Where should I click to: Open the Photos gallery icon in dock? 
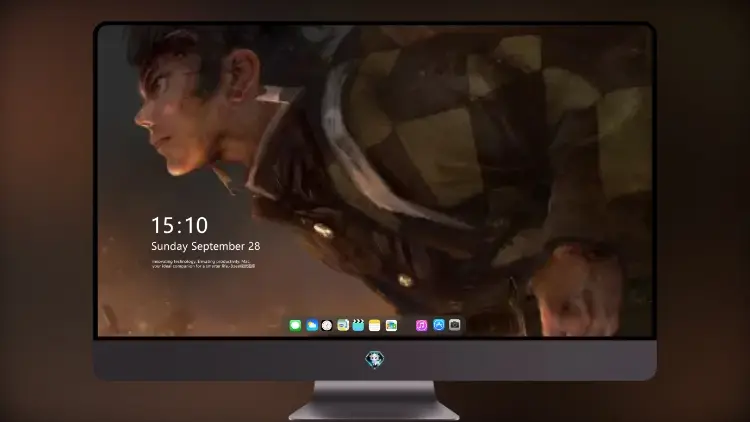tap(391, 325)
